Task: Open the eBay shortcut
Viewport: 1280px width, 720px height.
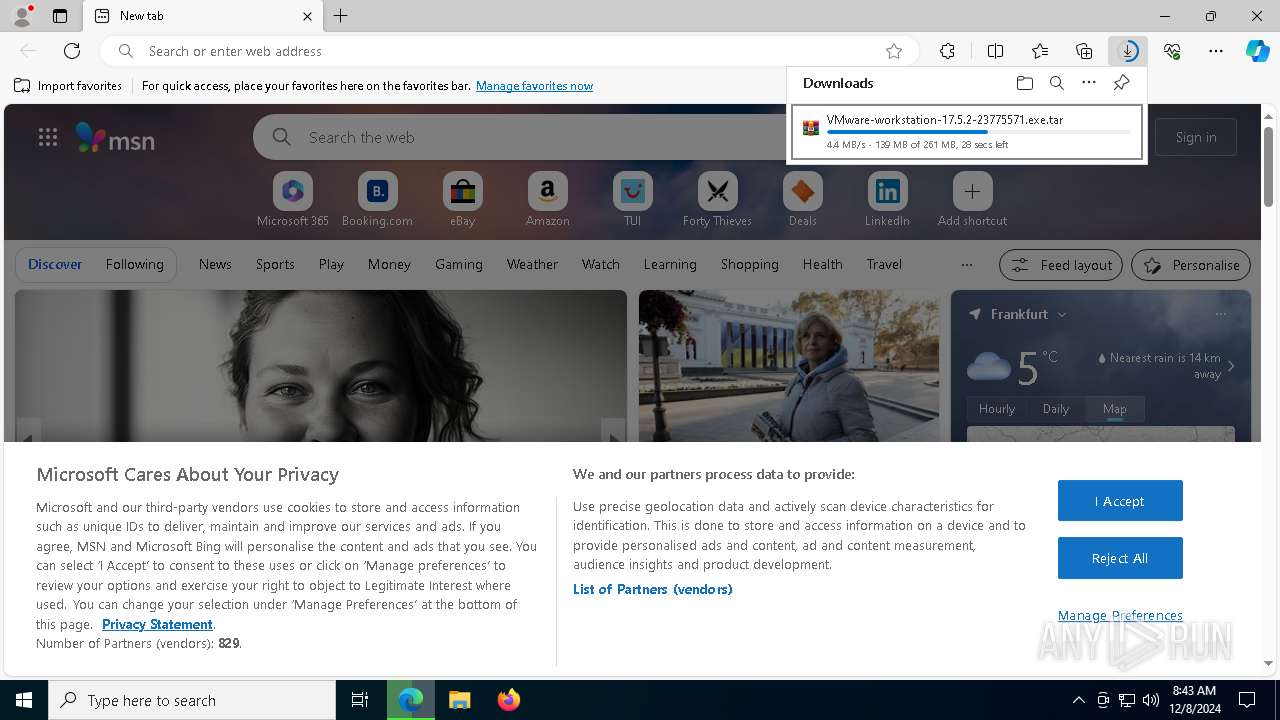Action: (x=462, y=200)
